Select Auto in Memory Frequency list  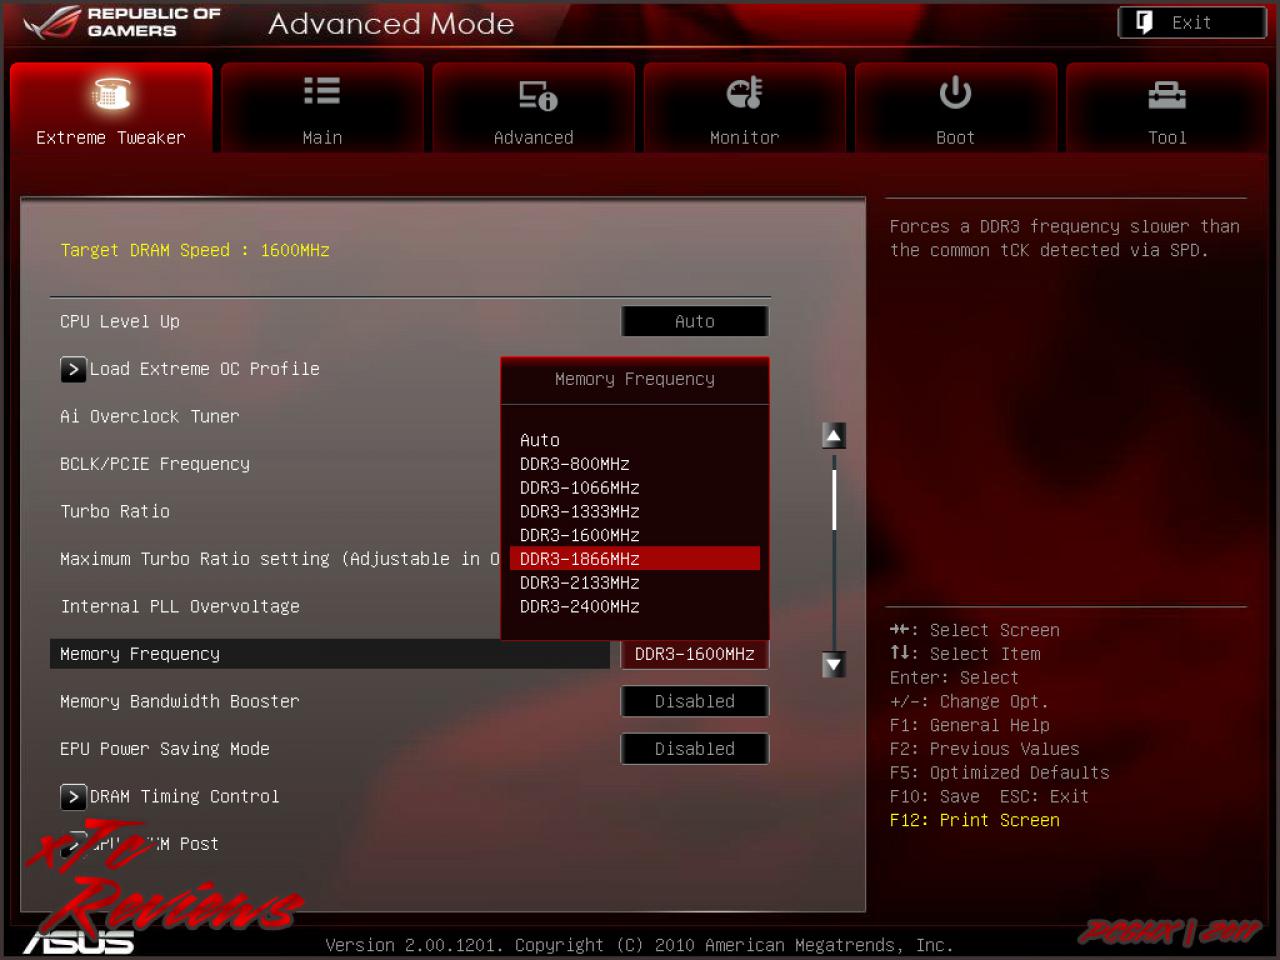(x=635, y=440)
